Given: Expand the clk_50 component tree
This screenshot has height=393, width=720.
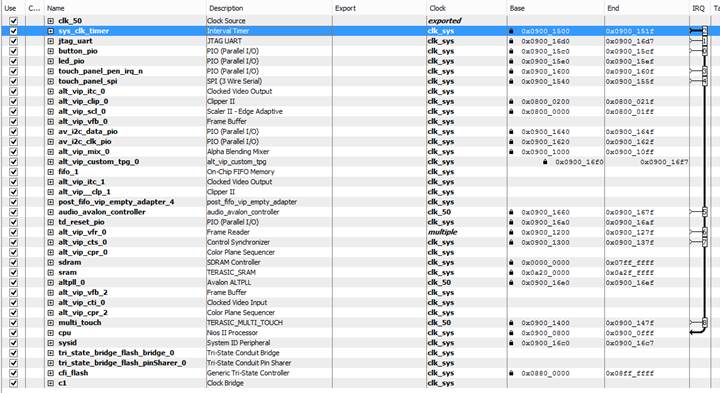Looking at the screenshot, I should pos(51,21).
